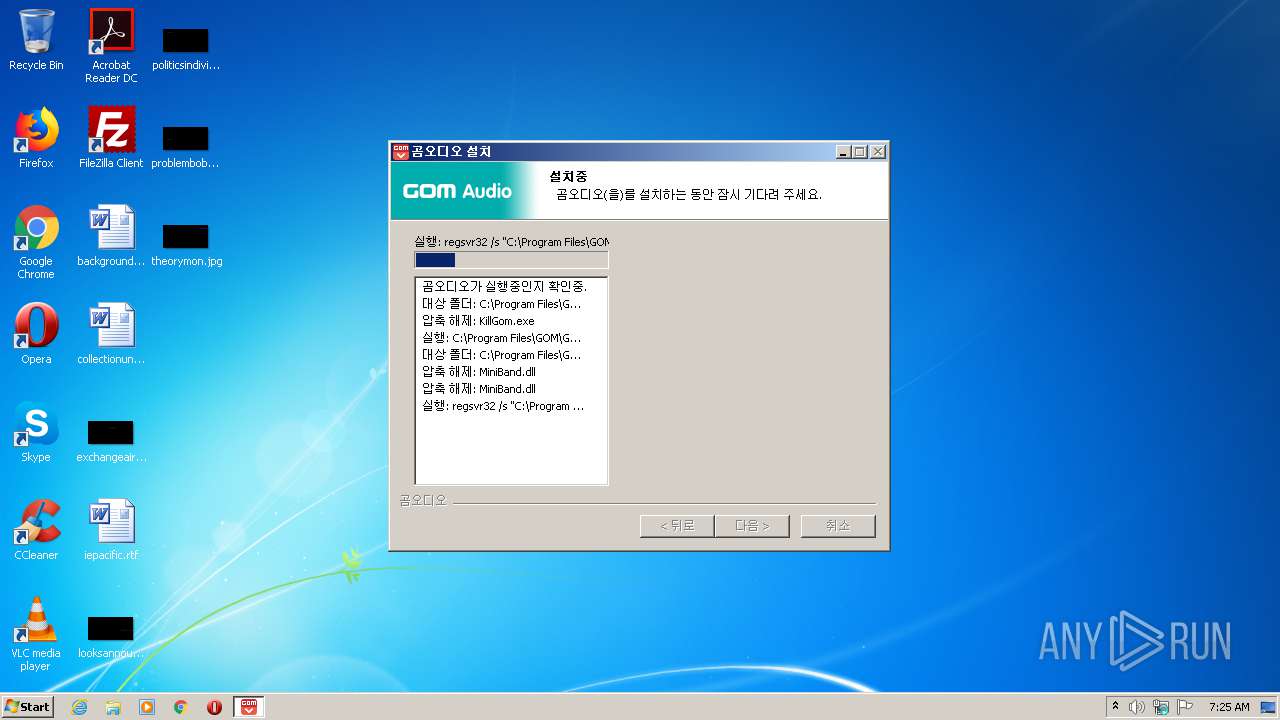Click the GOM Audio logo banner
The width and height of the screenshot is (1280, 720).
pos(459,191)
